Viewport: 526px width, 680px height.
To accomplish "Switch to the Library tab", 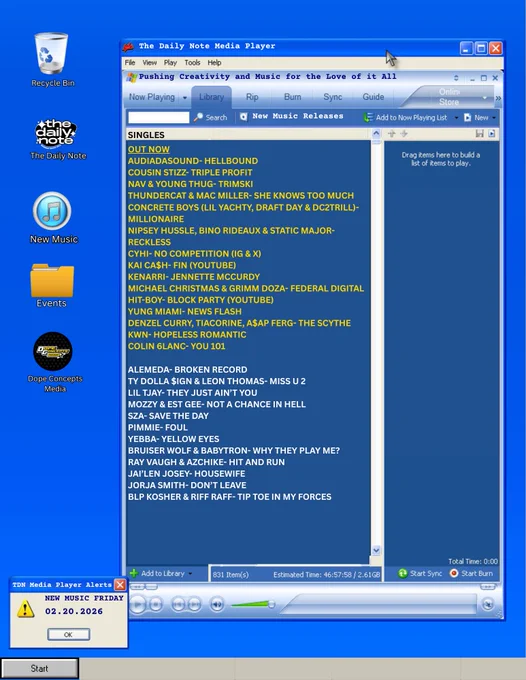I will (x=212, y=97).
